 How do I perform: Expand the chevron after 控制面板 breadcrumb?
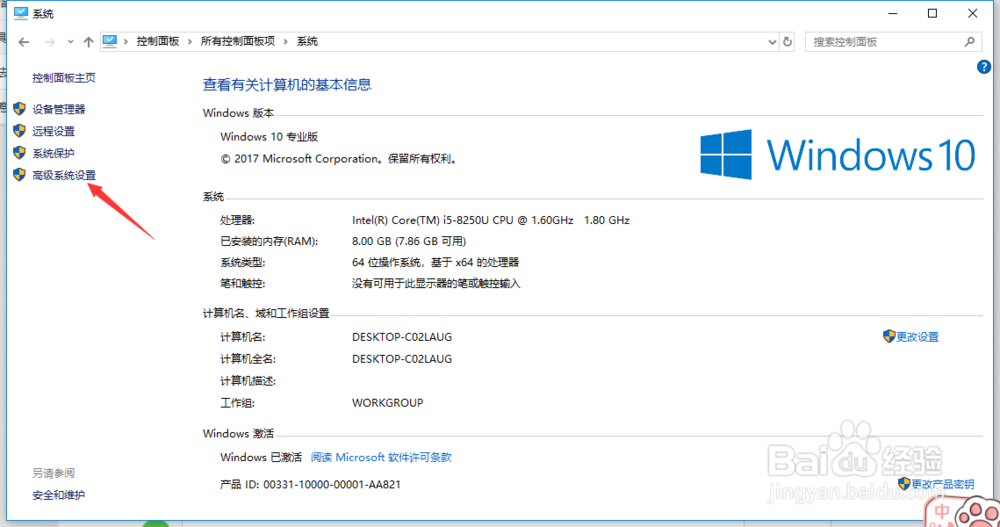pyautogui.click(x=189, y=41)
